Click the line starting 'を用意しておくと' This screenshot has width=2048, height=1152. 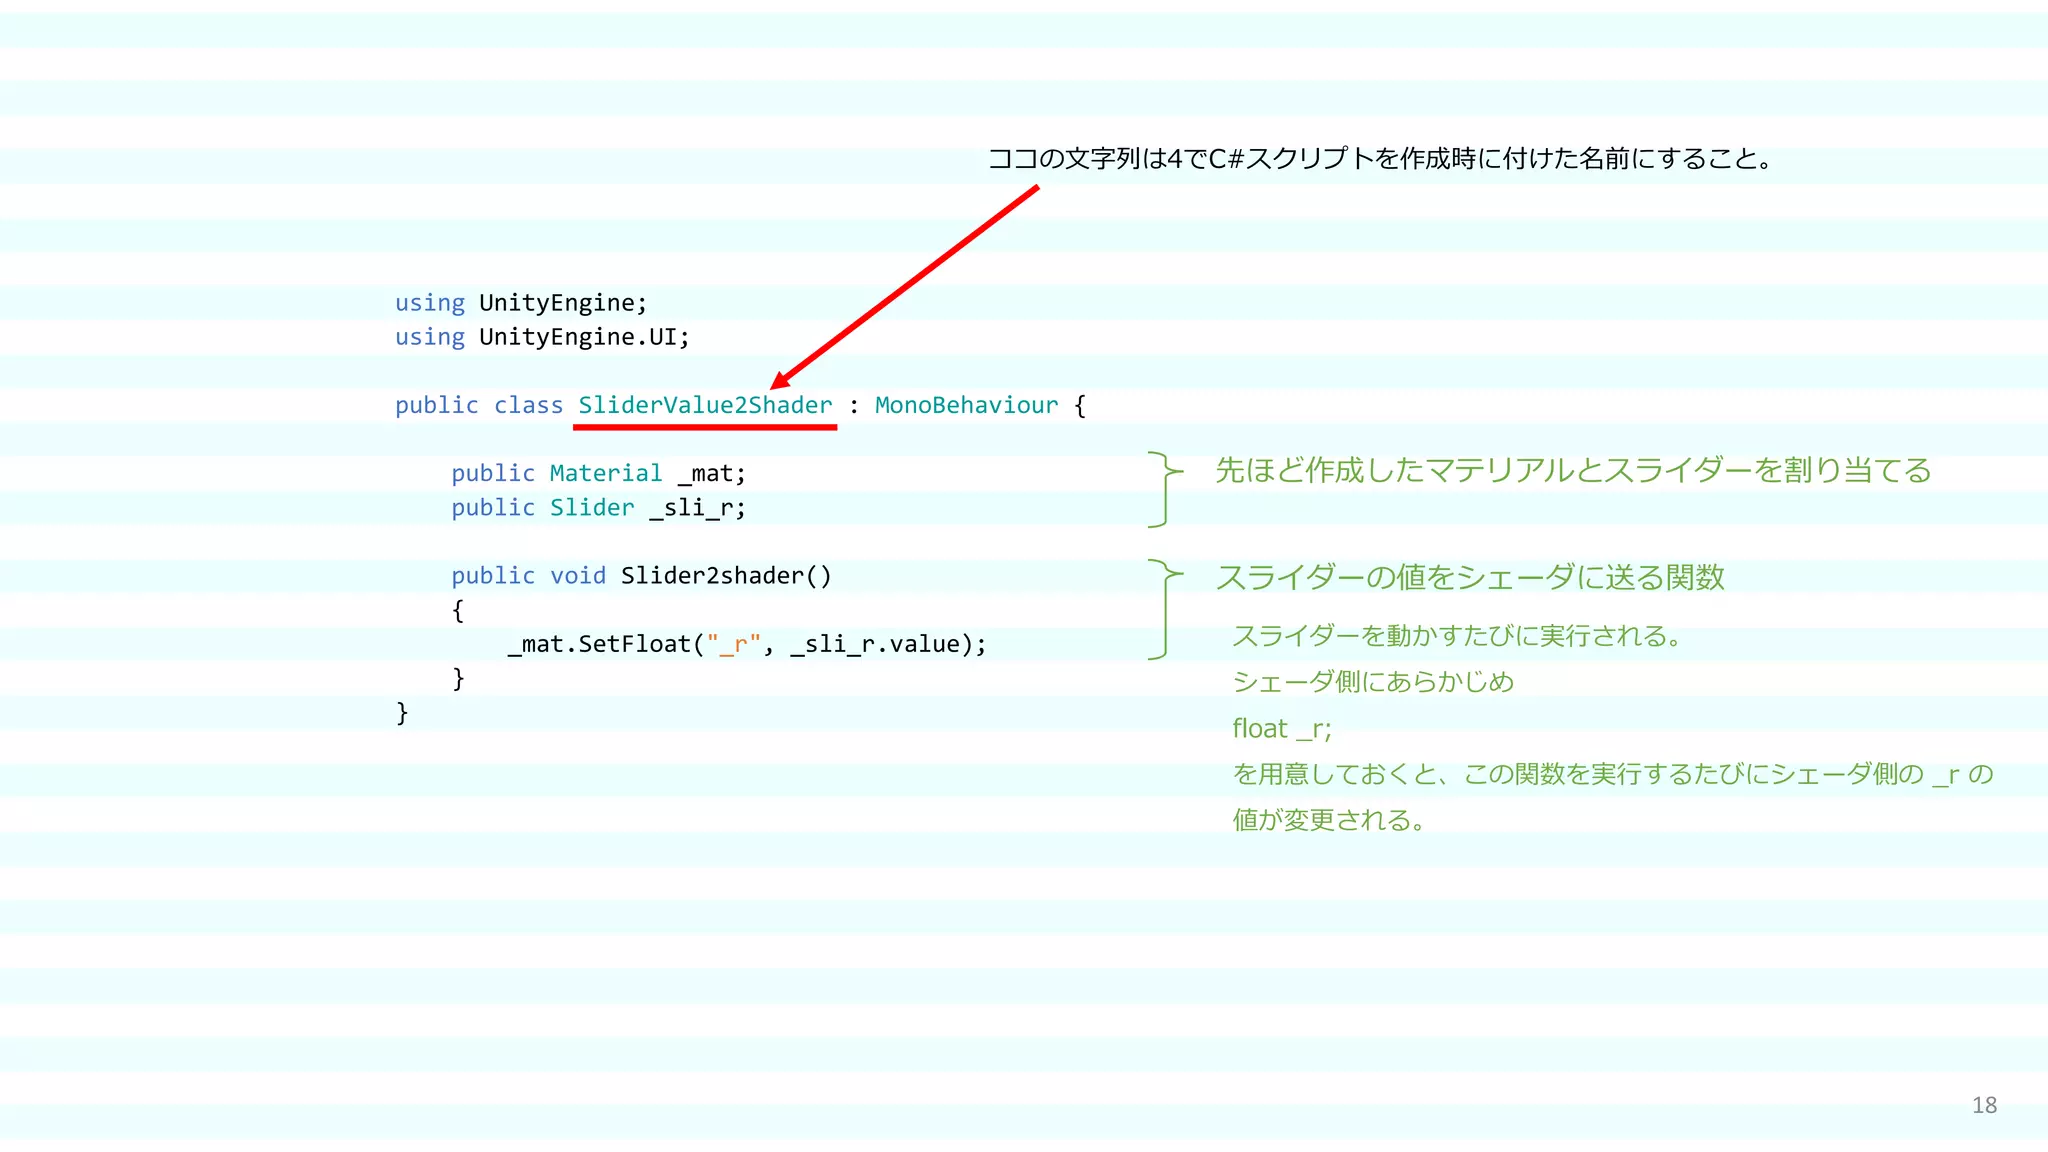click(1613, 774)
